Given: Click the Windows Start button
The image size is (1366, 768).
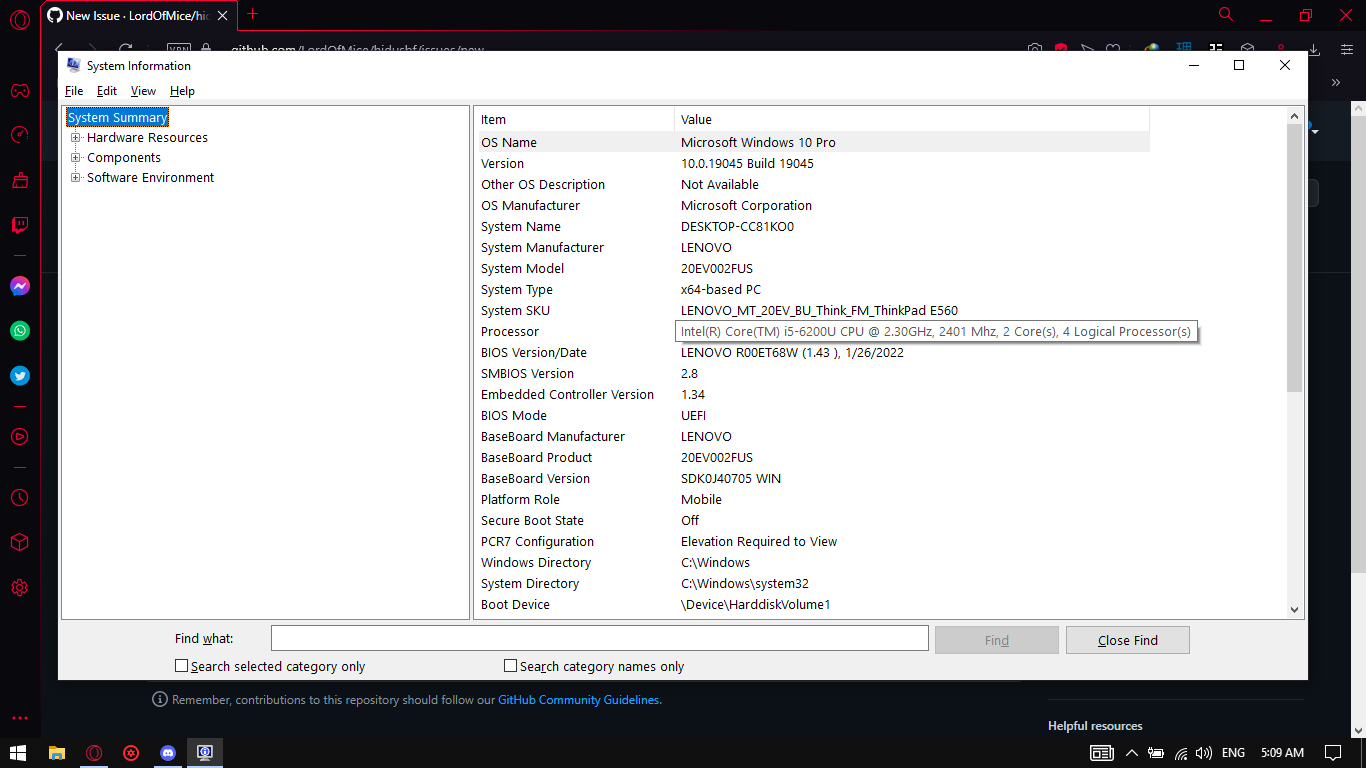Looking at the screenshot, I should pyautogui.click(x=18, y=753).
